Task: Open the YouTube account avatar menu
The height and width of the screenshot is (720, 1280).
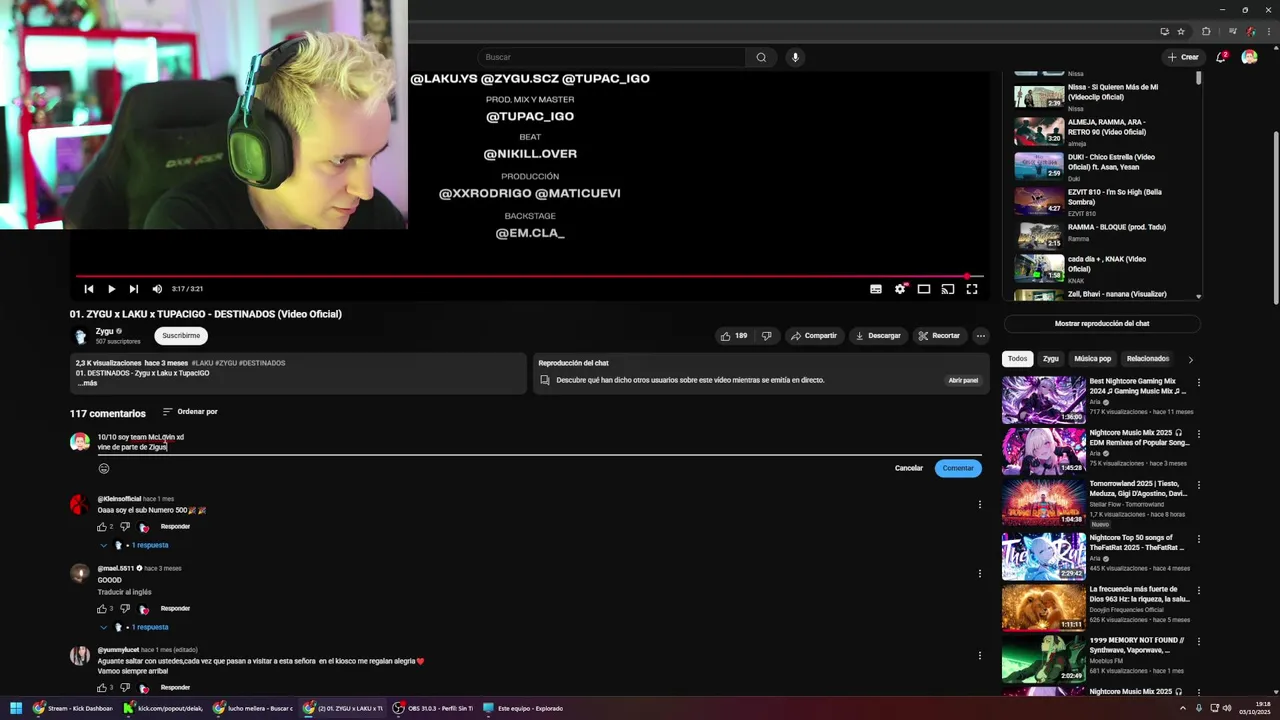Action: point(1249,57)
